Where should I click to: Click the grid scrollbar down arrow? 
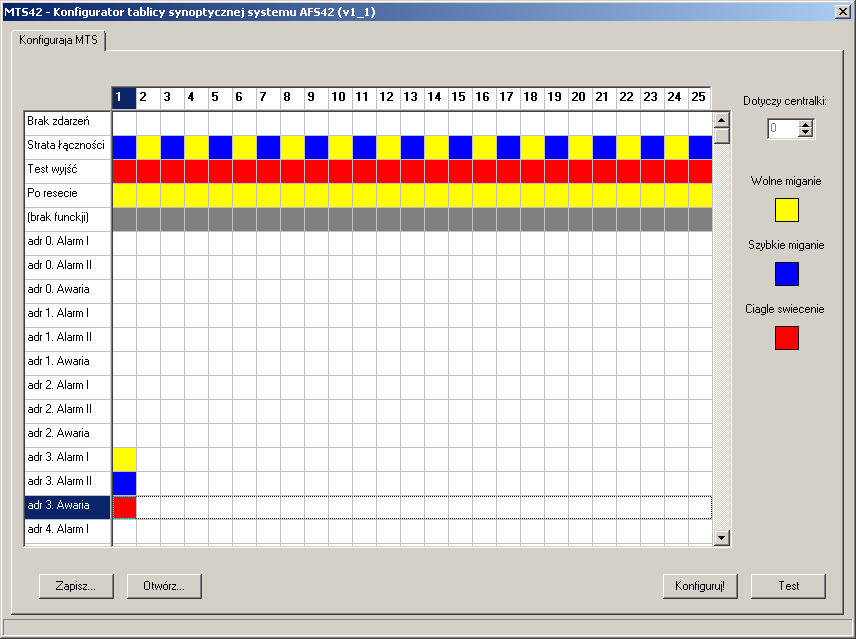722,538
